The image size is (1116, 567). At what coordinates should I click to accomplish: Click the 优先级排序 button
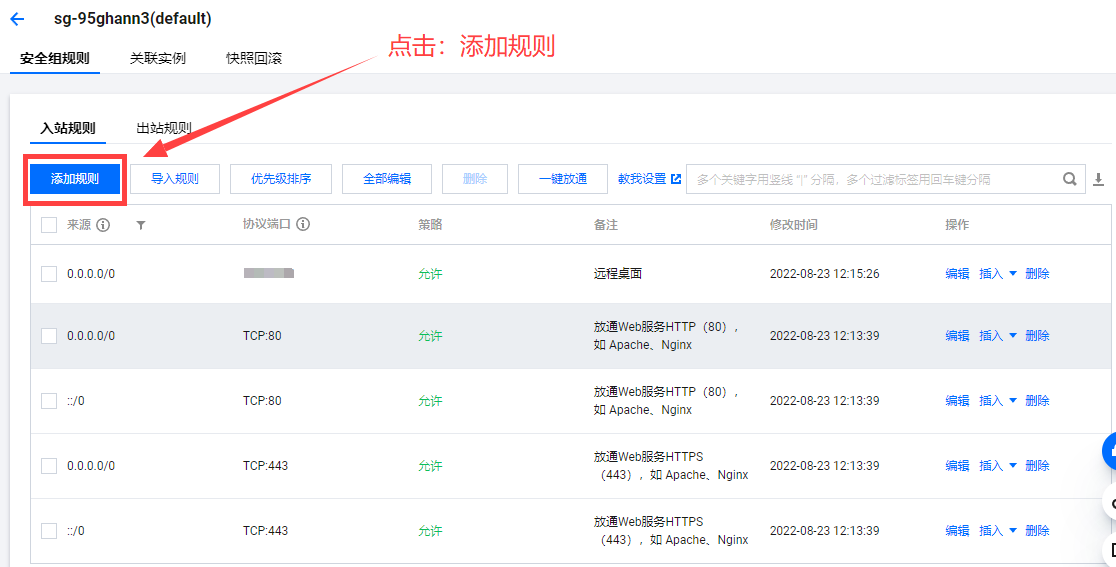point(280,179)
